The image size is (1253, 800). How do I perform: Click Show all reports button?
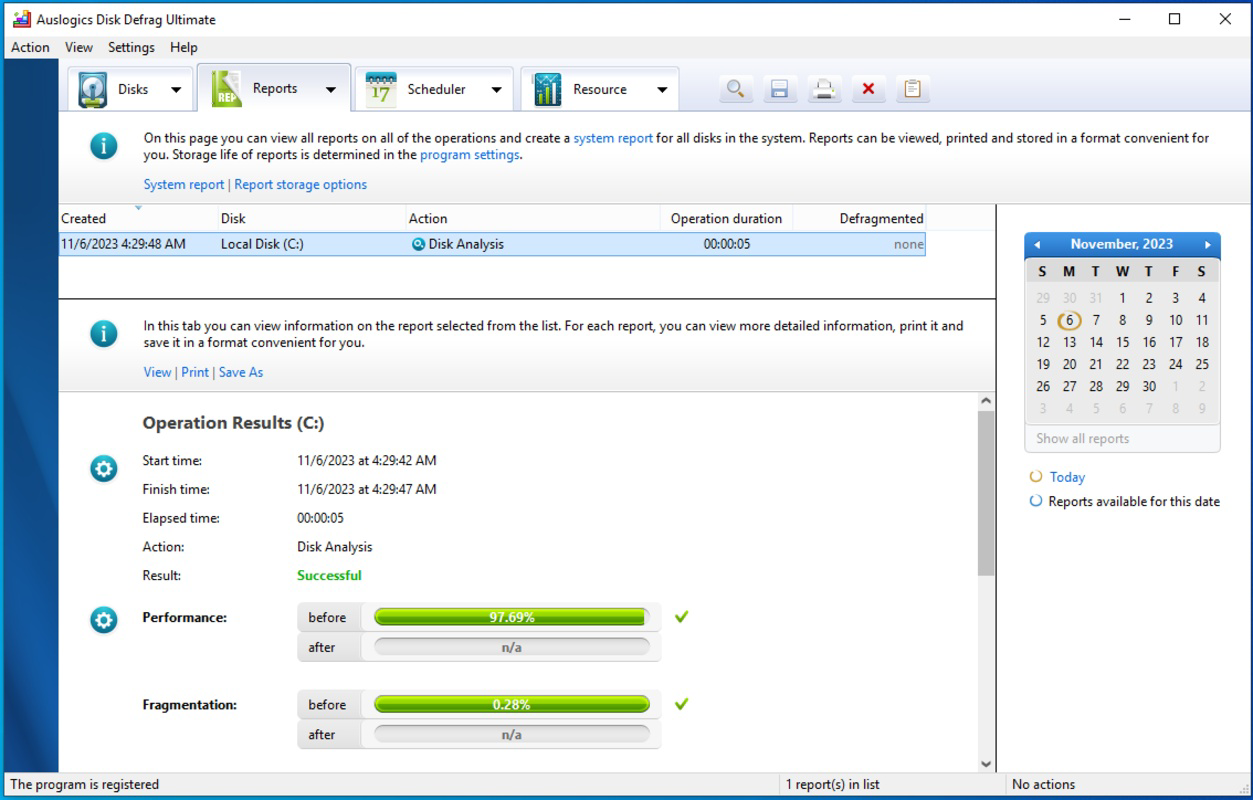click(1122, 439)
